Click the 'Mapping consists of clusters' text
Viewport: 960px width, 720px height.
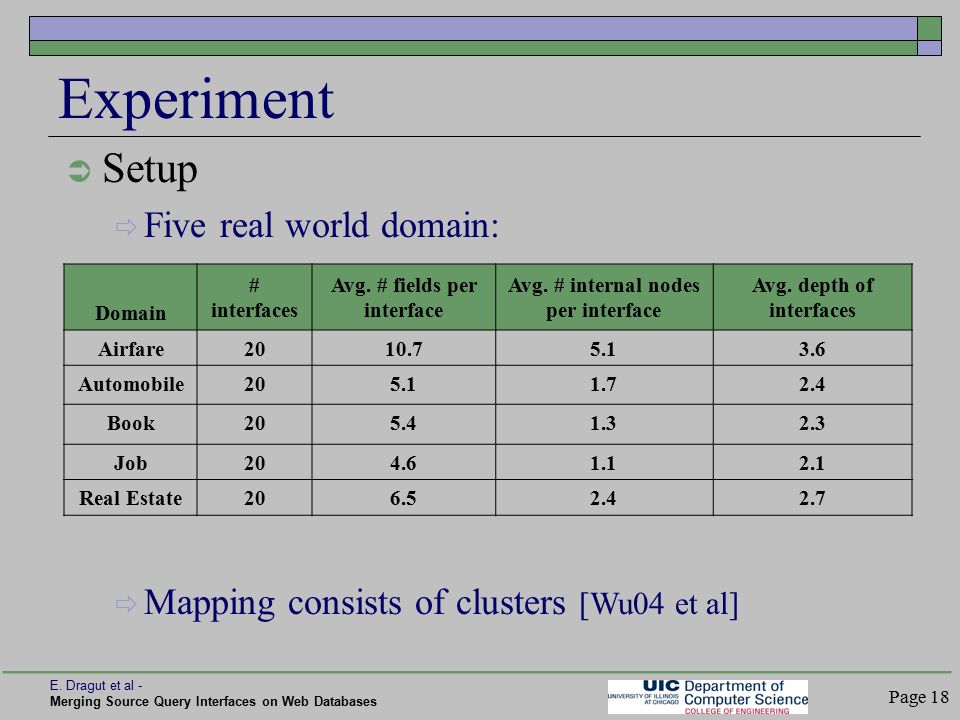click(354, 602)
